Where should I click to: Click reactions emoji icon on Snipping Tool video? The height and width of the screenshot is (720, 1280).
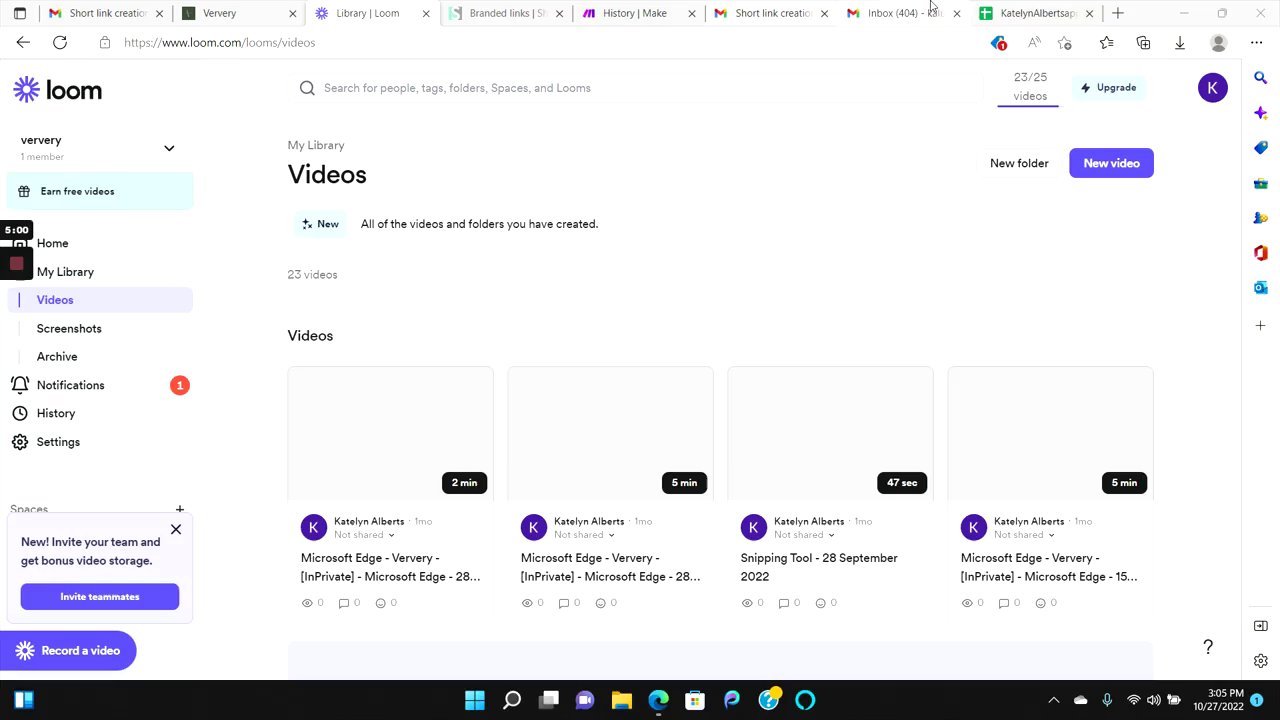click(821, 603)
